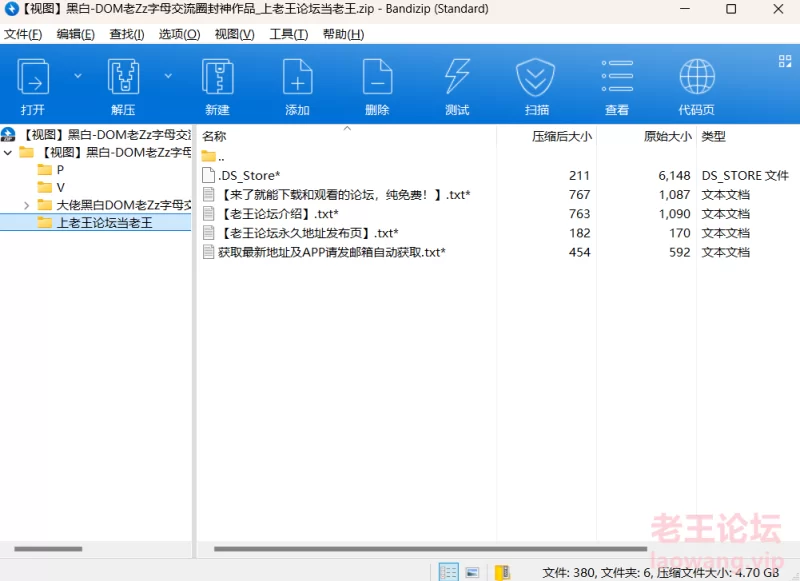Open the 帮助(H) menu

(x=343, y=34)
